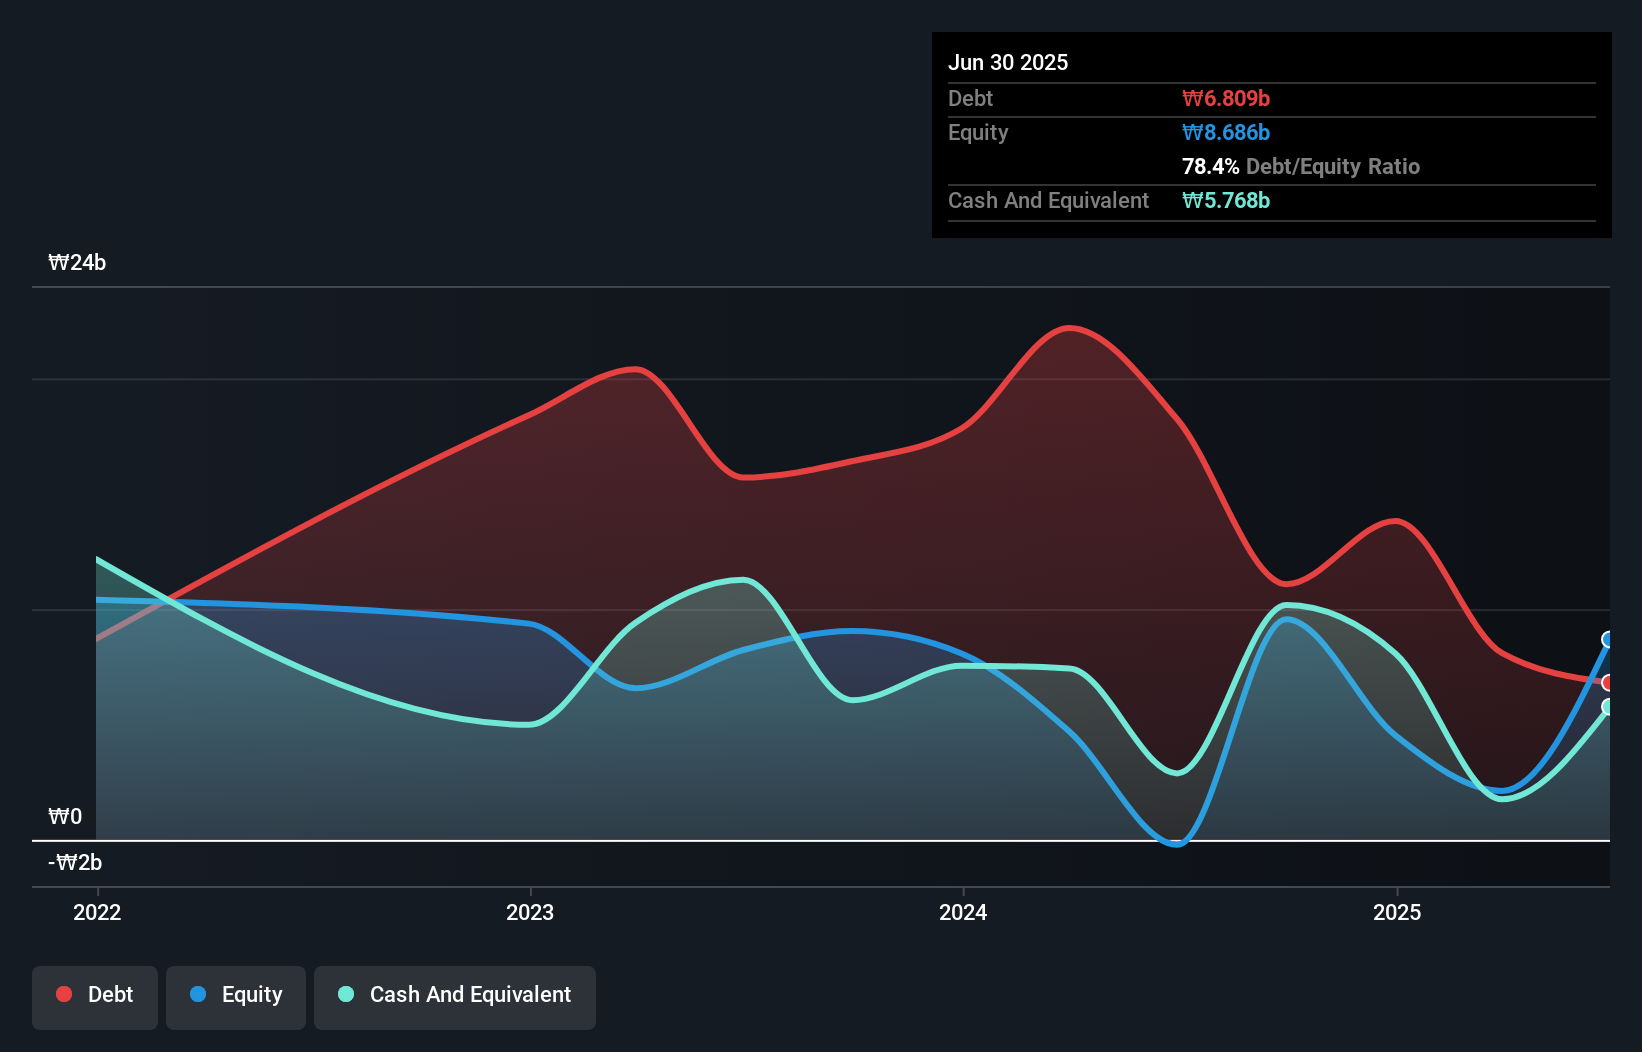The width and height of the screenshot is (1642, 1052).
Task: Select the 2023 axis label
Action: [531, 912]
